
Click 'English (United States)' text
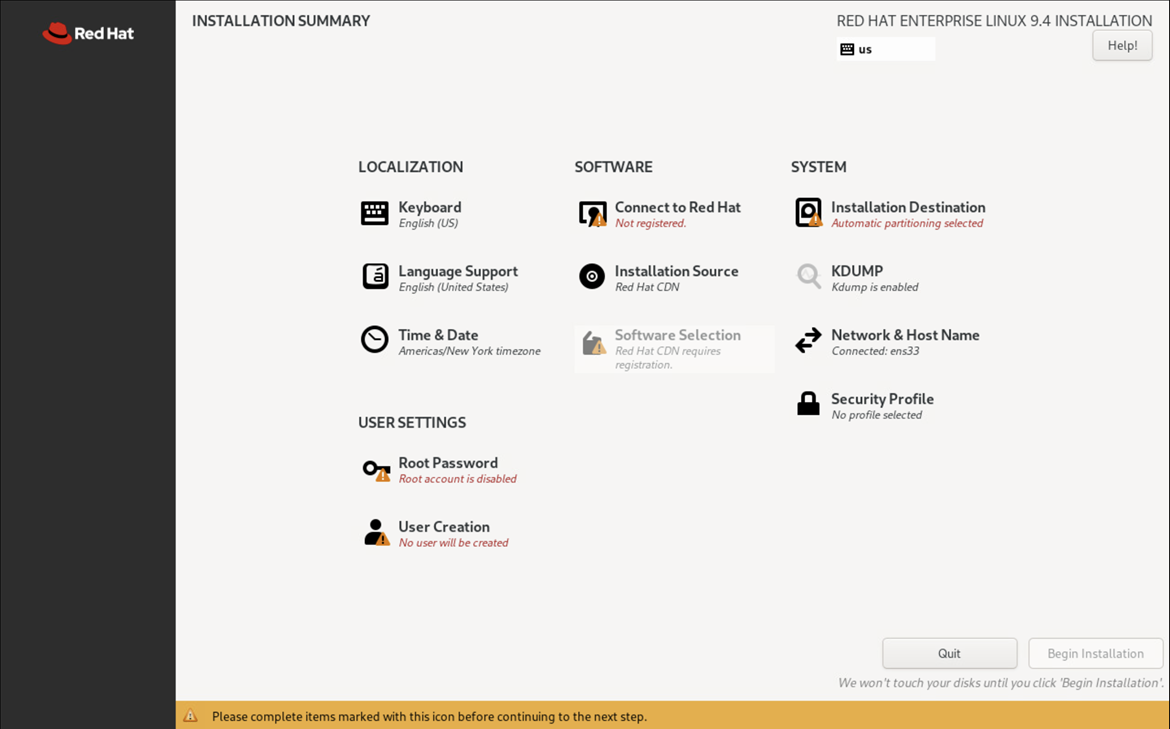coord(454,287)
